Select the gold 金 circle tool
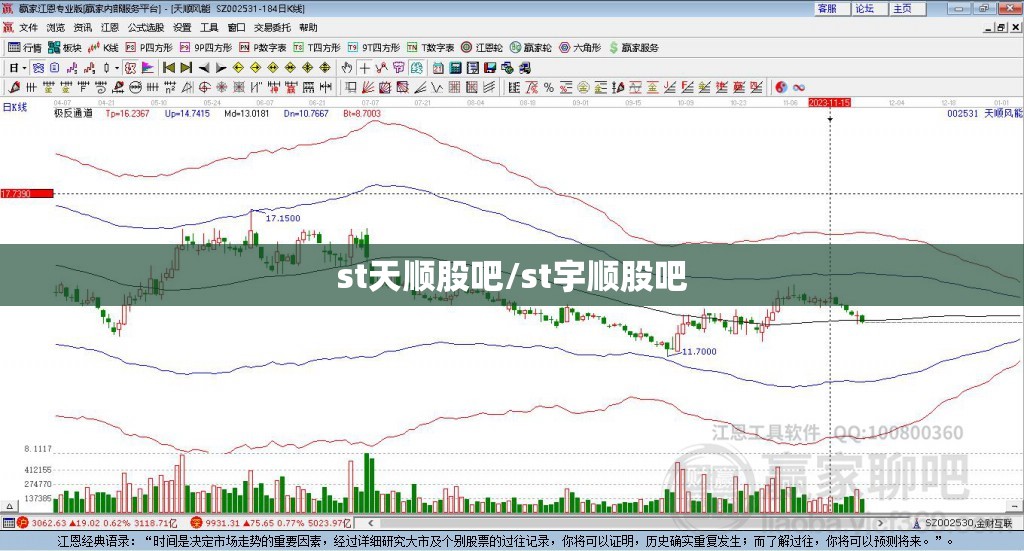 click(x=584, y=87)
